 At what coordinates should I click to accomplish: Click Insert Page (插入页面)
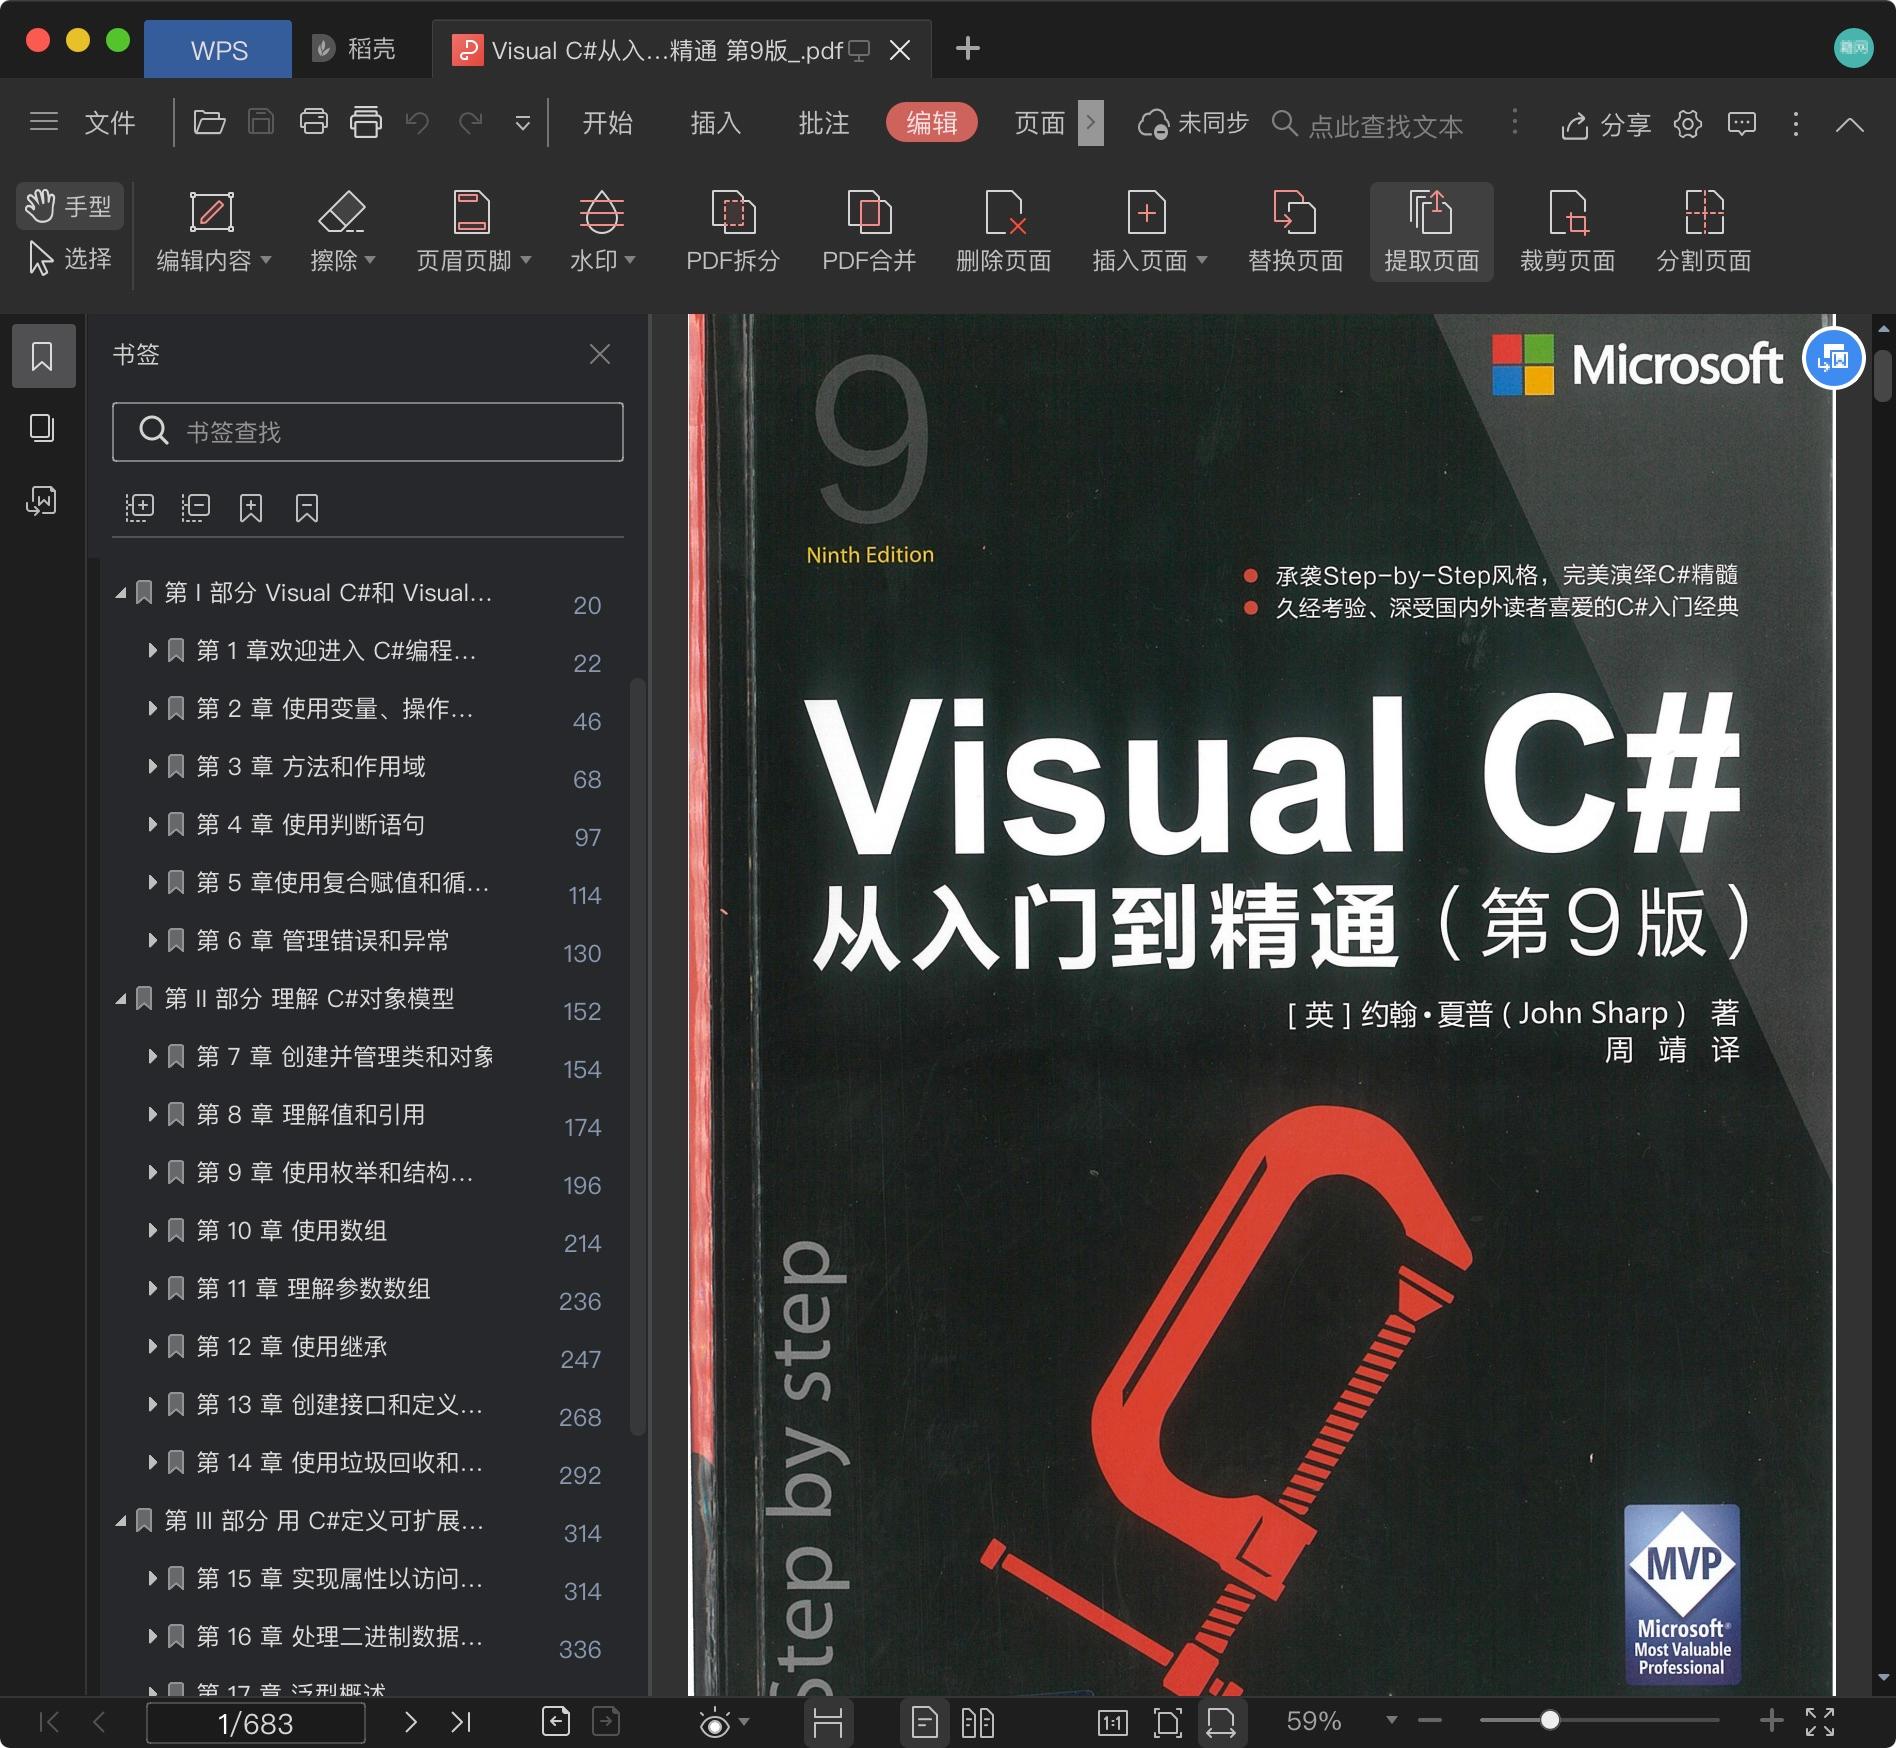1148,231
